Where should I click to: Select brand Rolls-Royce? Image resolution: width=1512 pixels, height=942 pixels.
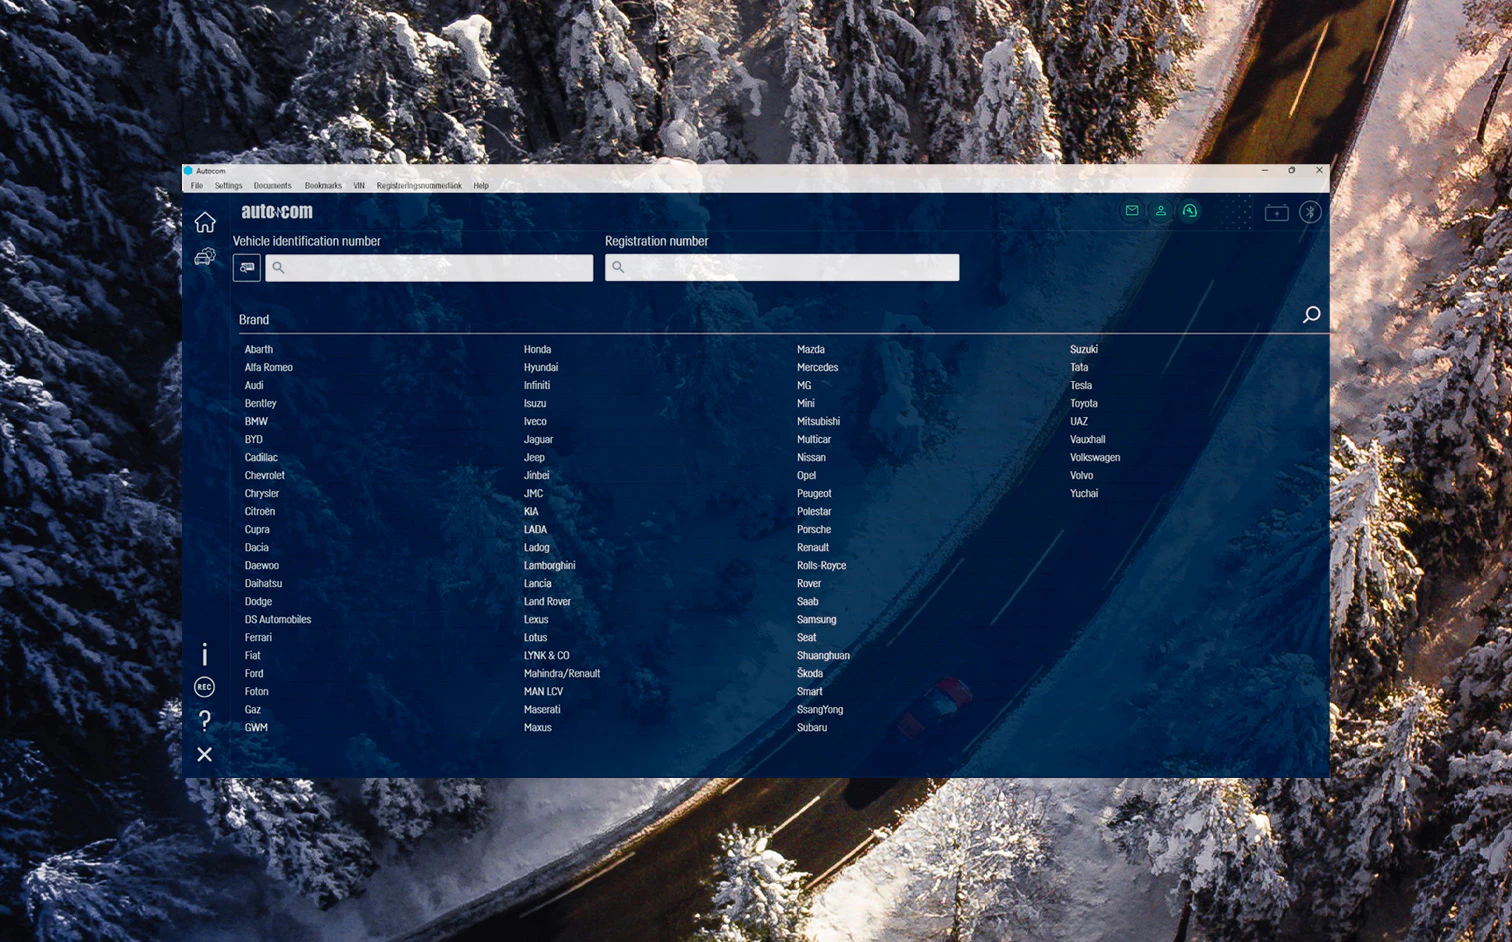tap(821, 565)
